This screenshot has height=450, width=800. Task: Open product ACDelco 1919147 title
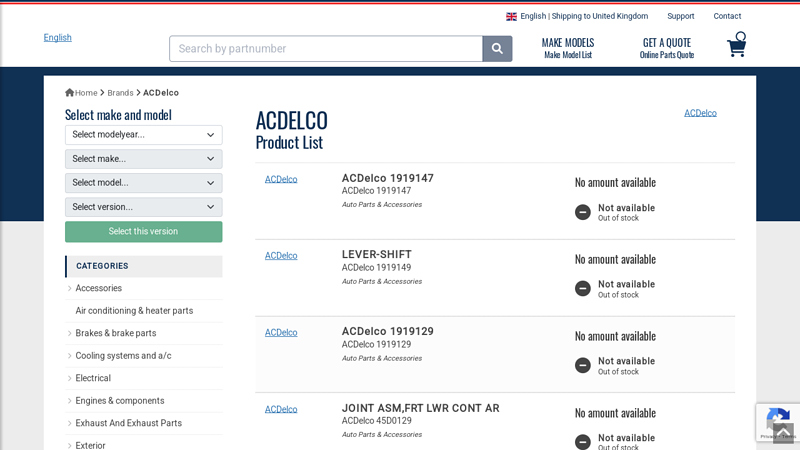coord(388,178)
